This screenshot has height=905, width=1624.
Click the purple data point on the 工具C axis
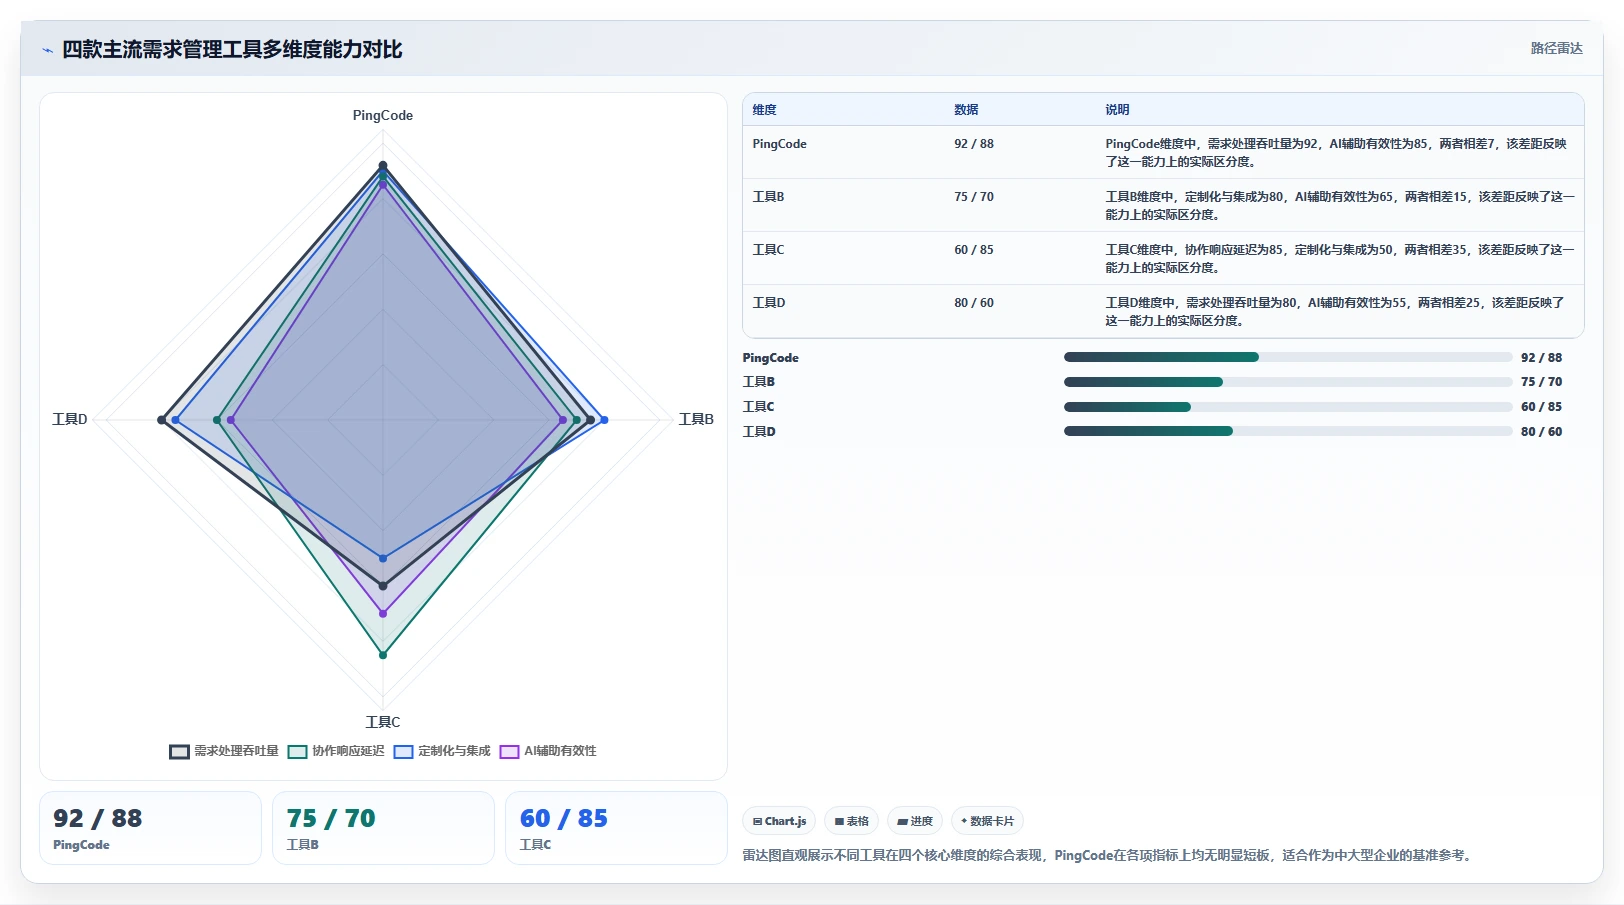click(x=383, y=613)
